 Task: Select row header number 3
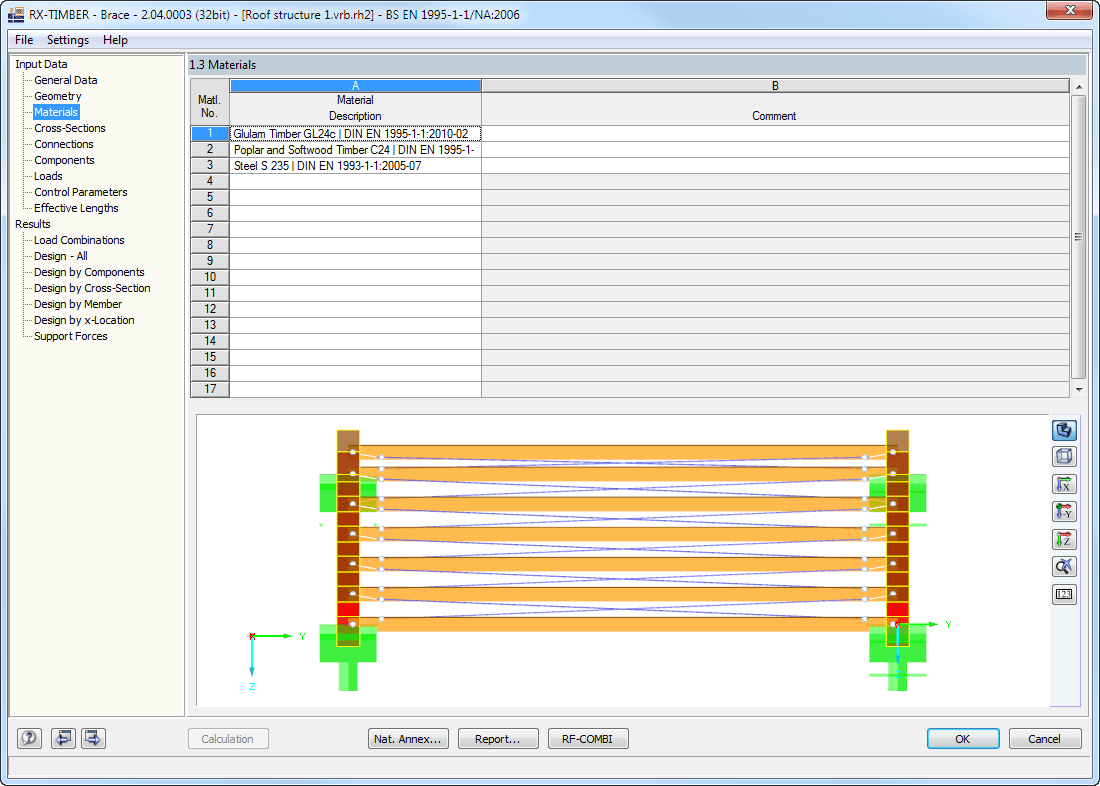coord(210,166)
